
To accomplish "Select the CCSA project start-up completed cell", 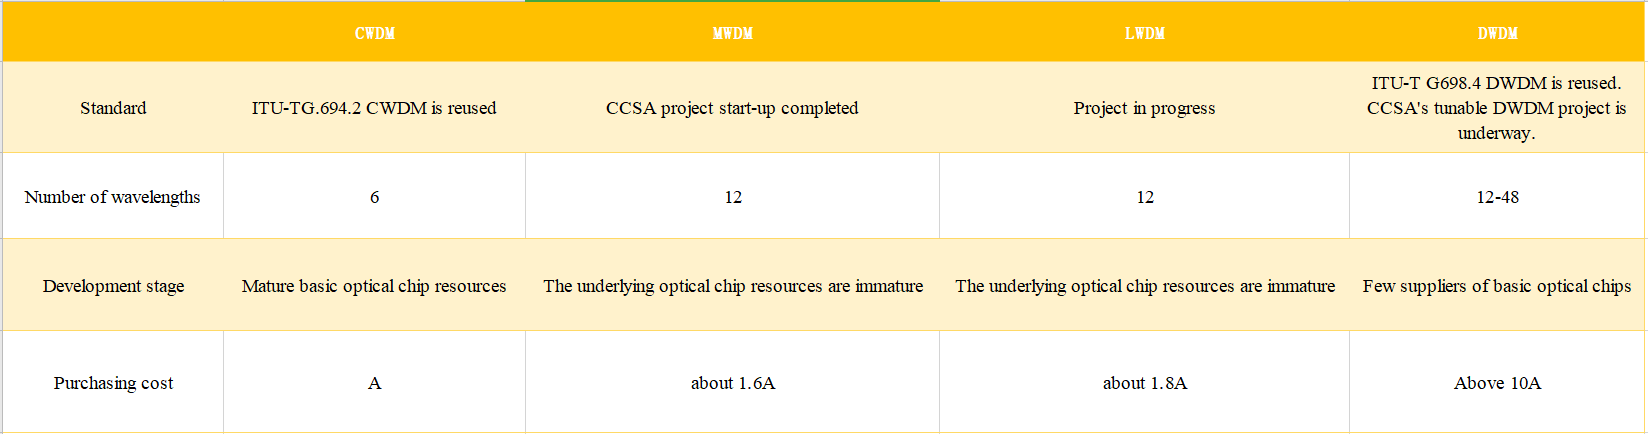I will (x=732, y=108).
